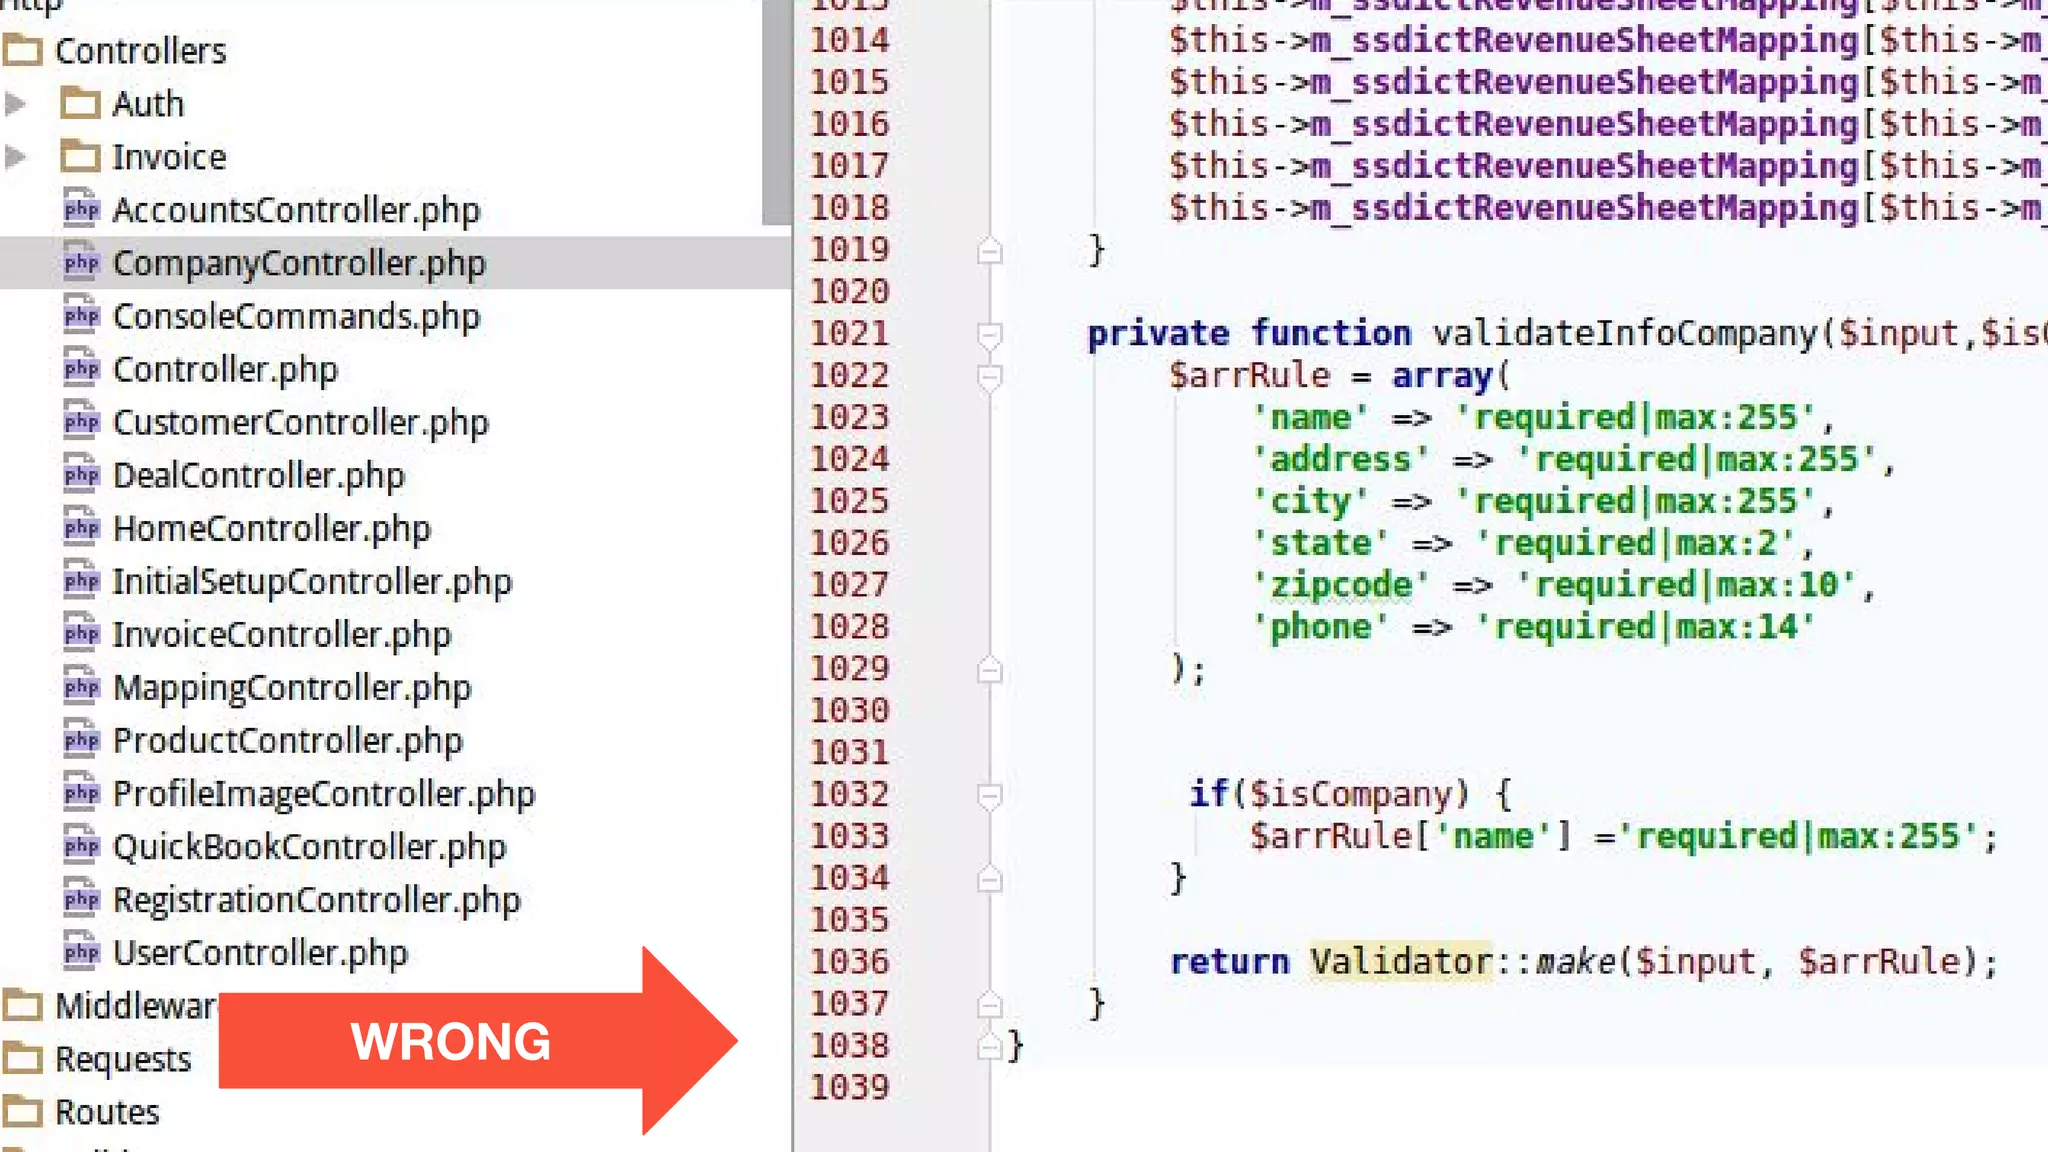
Task: Click PHP icon beside ConsoleCommands.php
Action: click(81, 315)
